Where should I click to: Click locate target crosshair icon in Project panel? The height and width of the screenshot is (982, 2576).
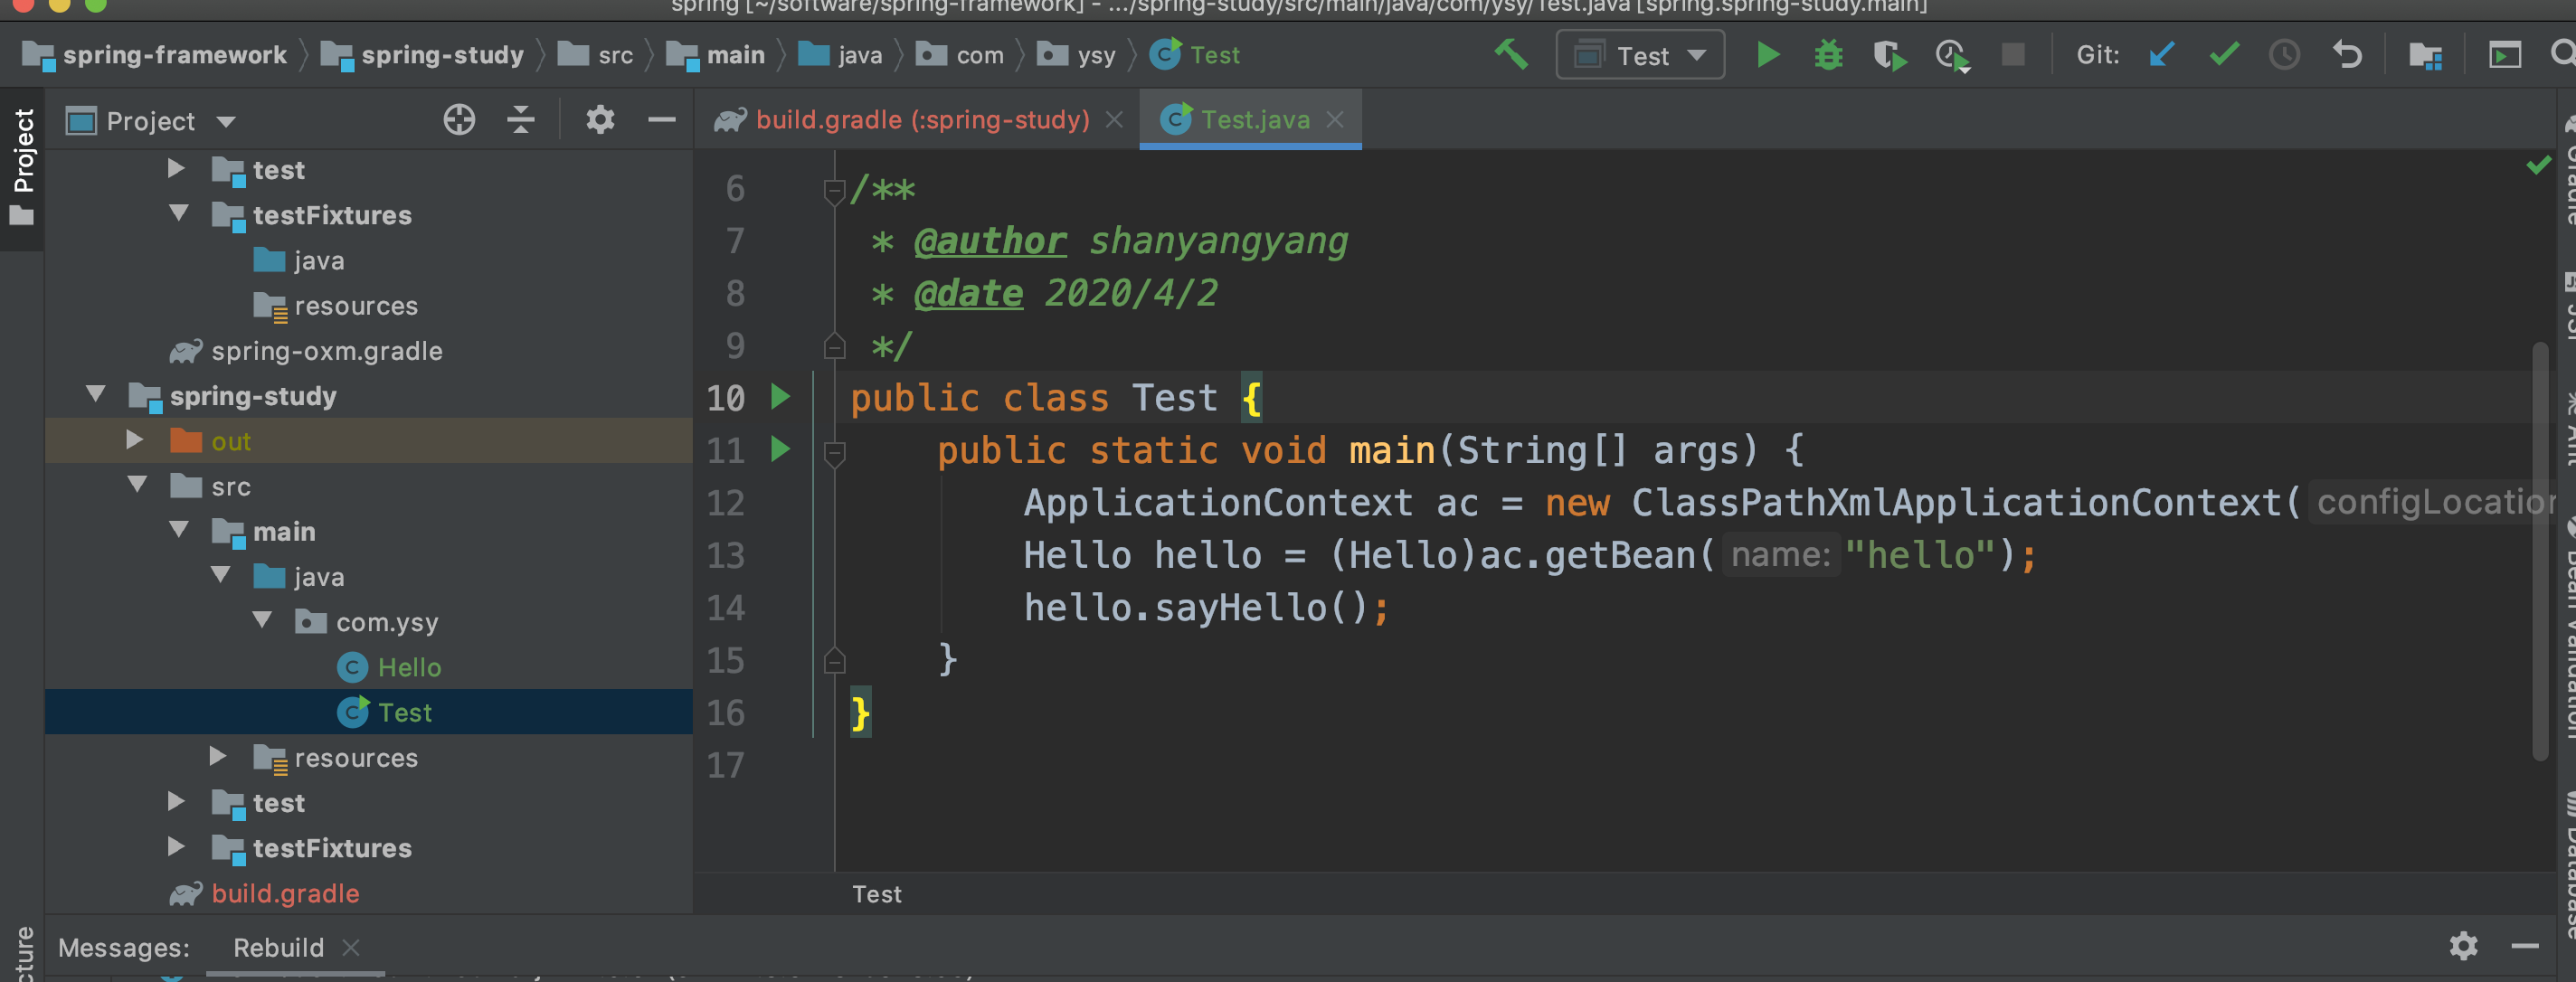[x=459, y=120]
